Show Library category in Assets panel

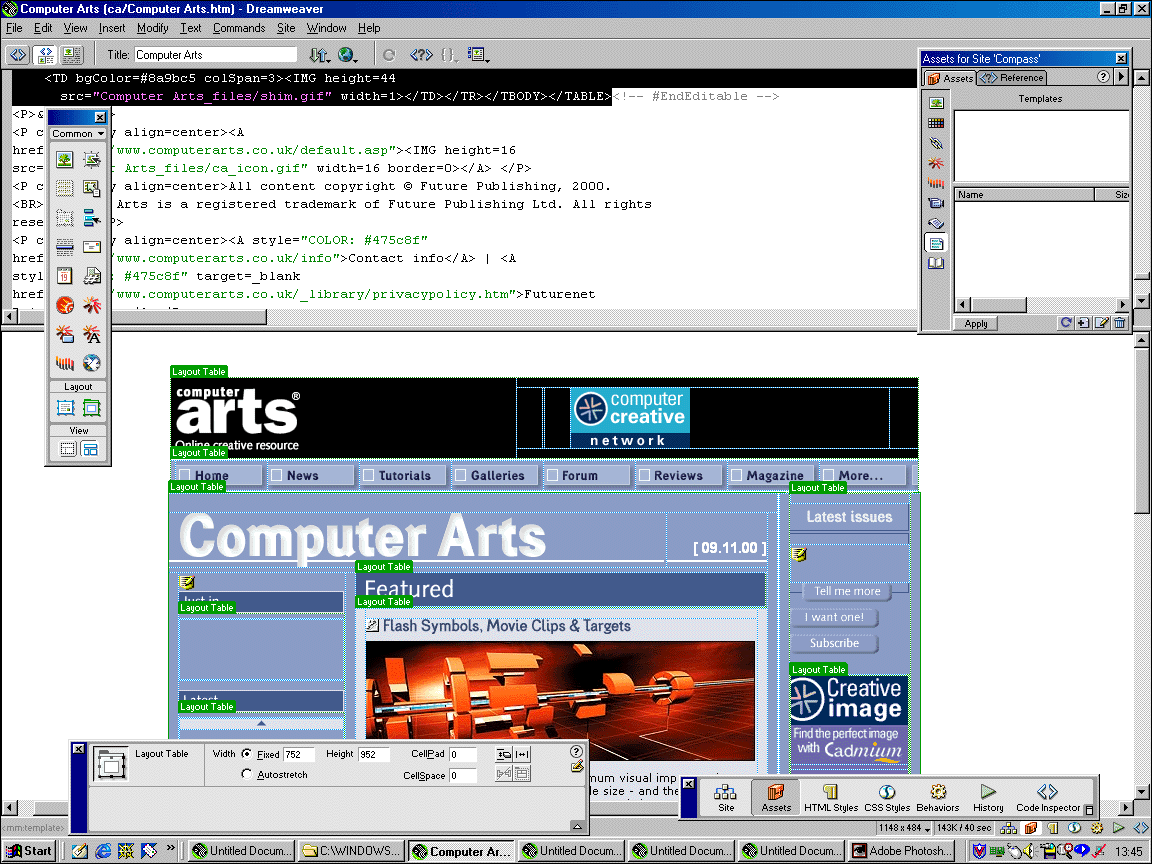click(x=936, y=263)
